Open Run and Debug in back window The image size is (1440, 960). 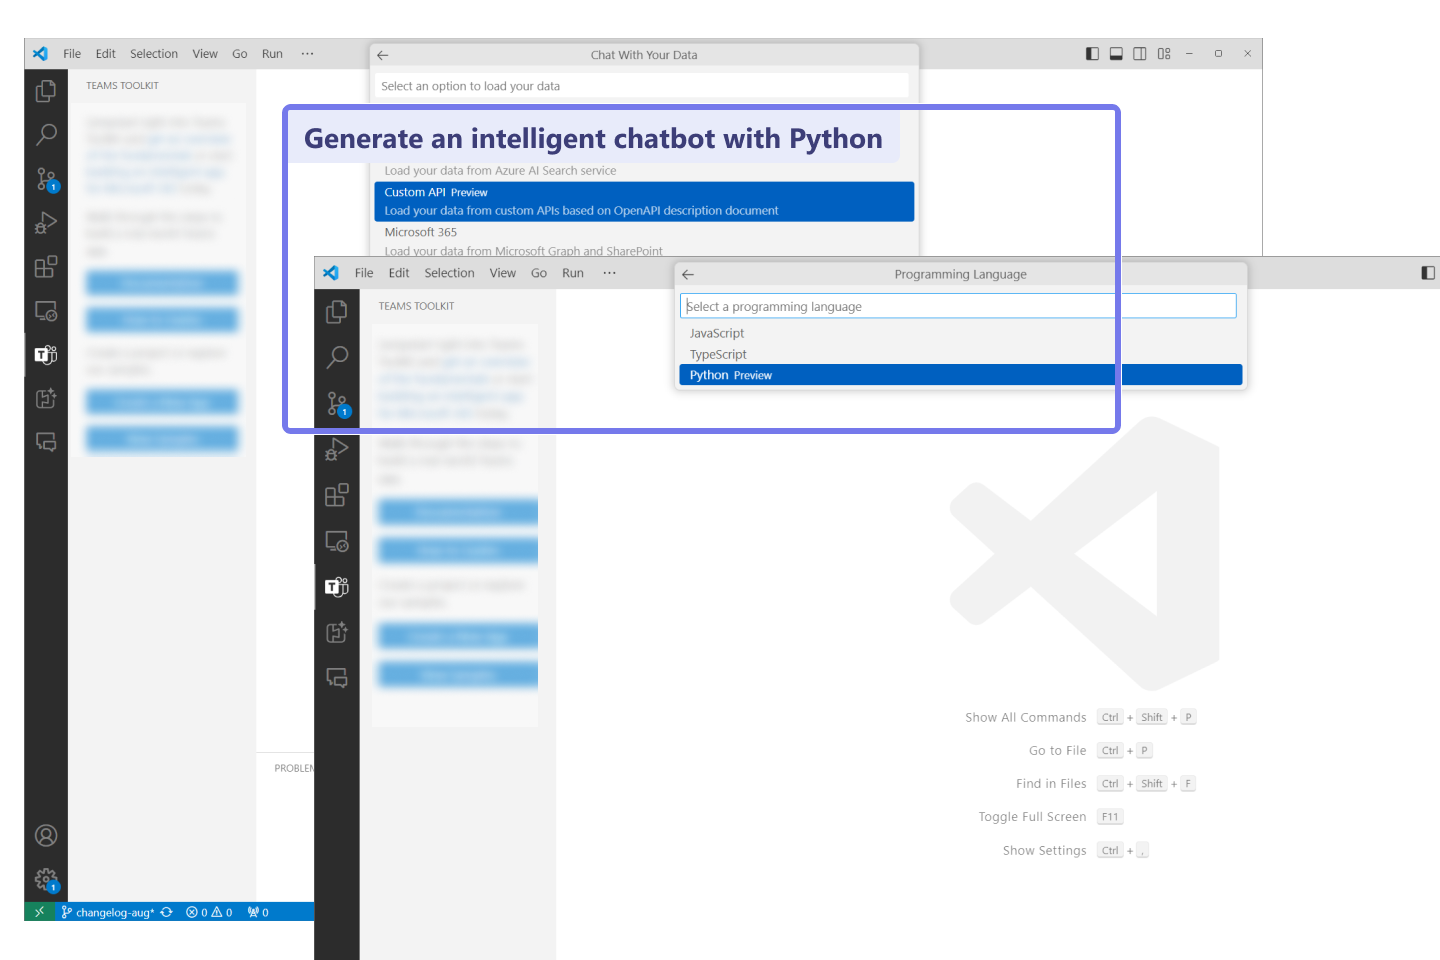[x=46, y=223]
